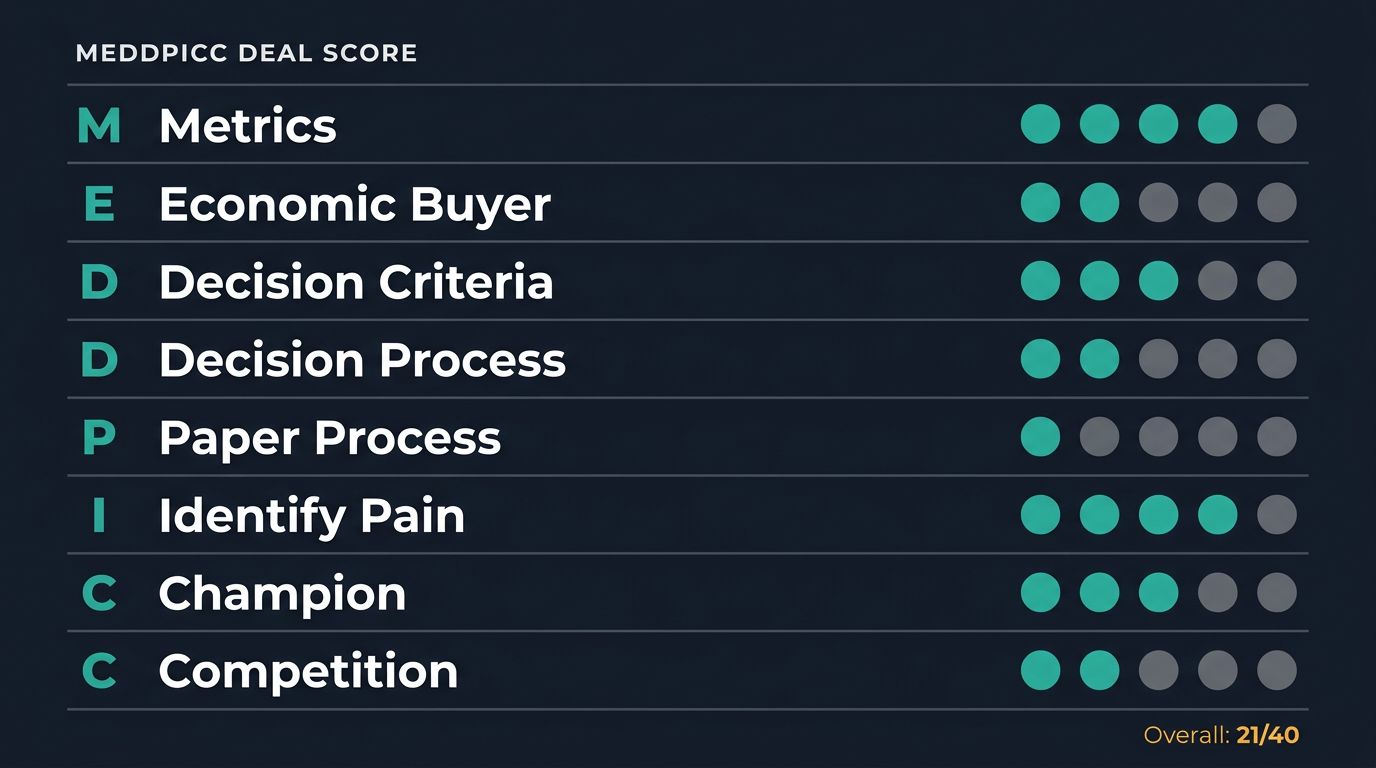
Task: Click the fifth dot in Metrics row
Action: [x=1277, y=125]
